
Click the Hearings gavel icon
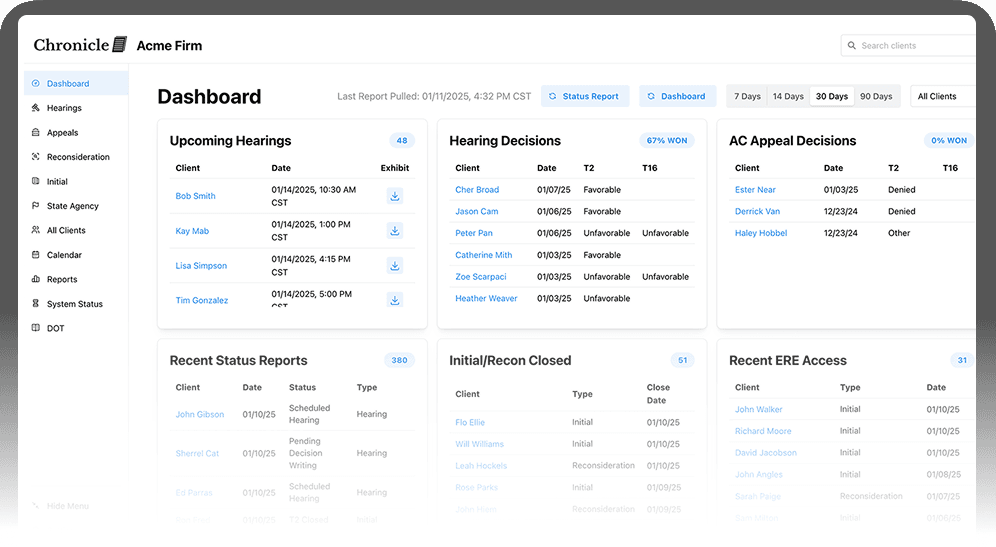(x=36, y=108)
